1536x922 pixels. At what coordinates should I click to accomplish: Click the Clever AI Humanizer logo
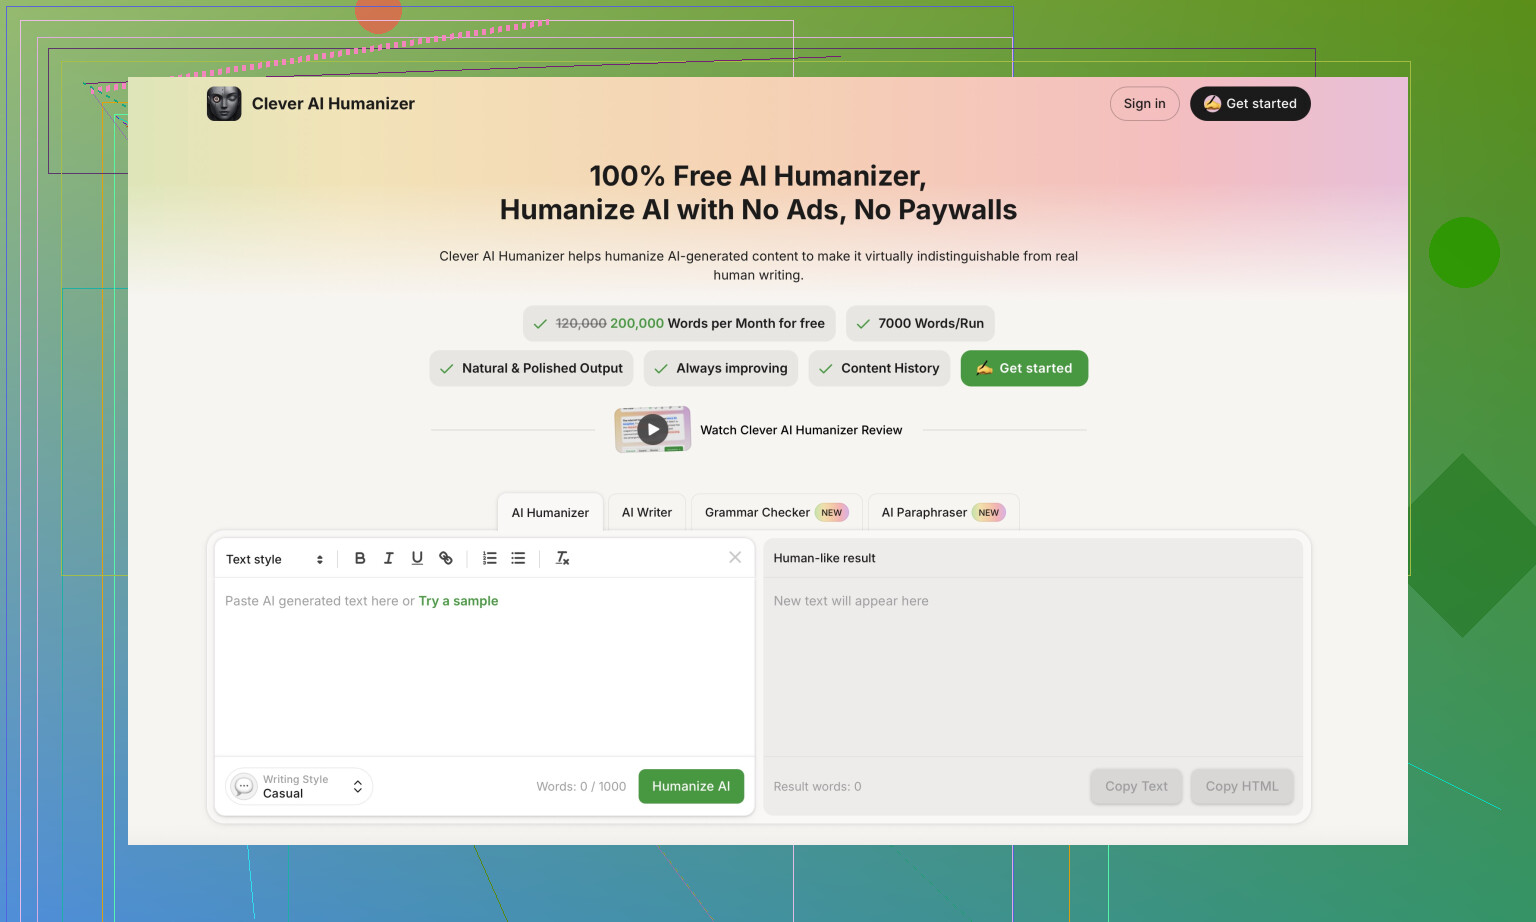pyautogui.click(x=224, y=104)
